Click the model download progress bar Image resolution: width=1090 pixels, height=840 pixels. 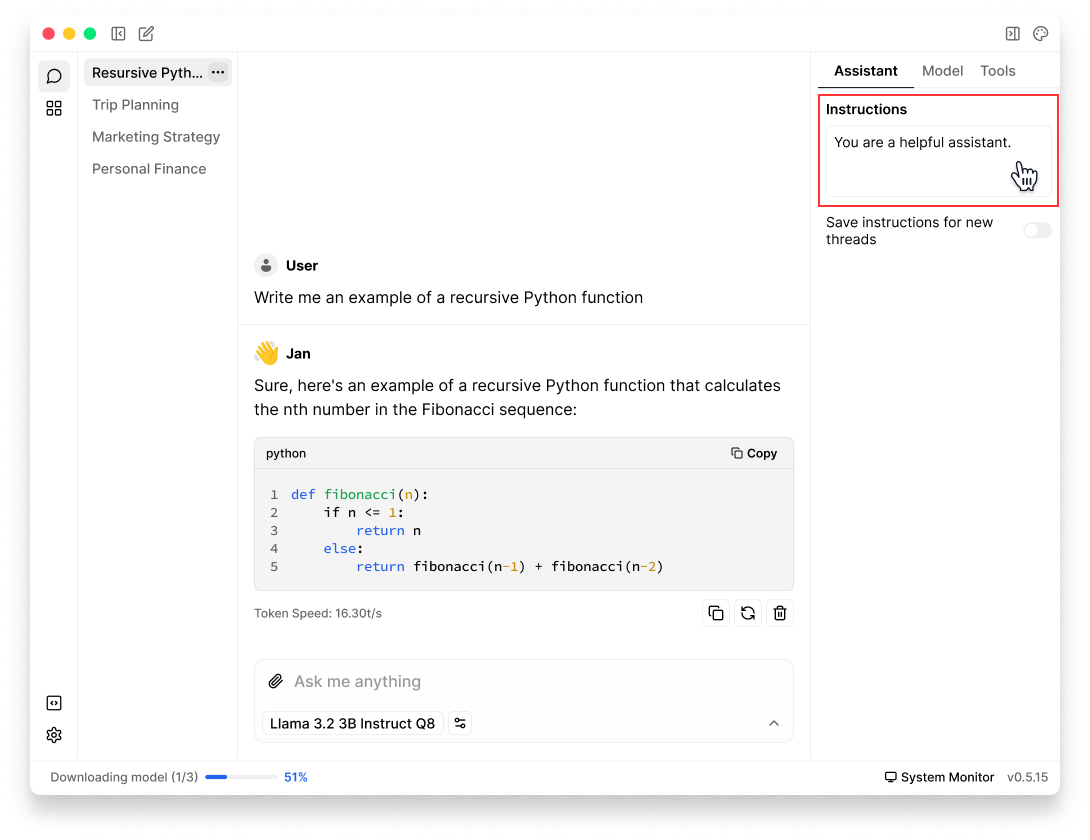pos(241,777)
